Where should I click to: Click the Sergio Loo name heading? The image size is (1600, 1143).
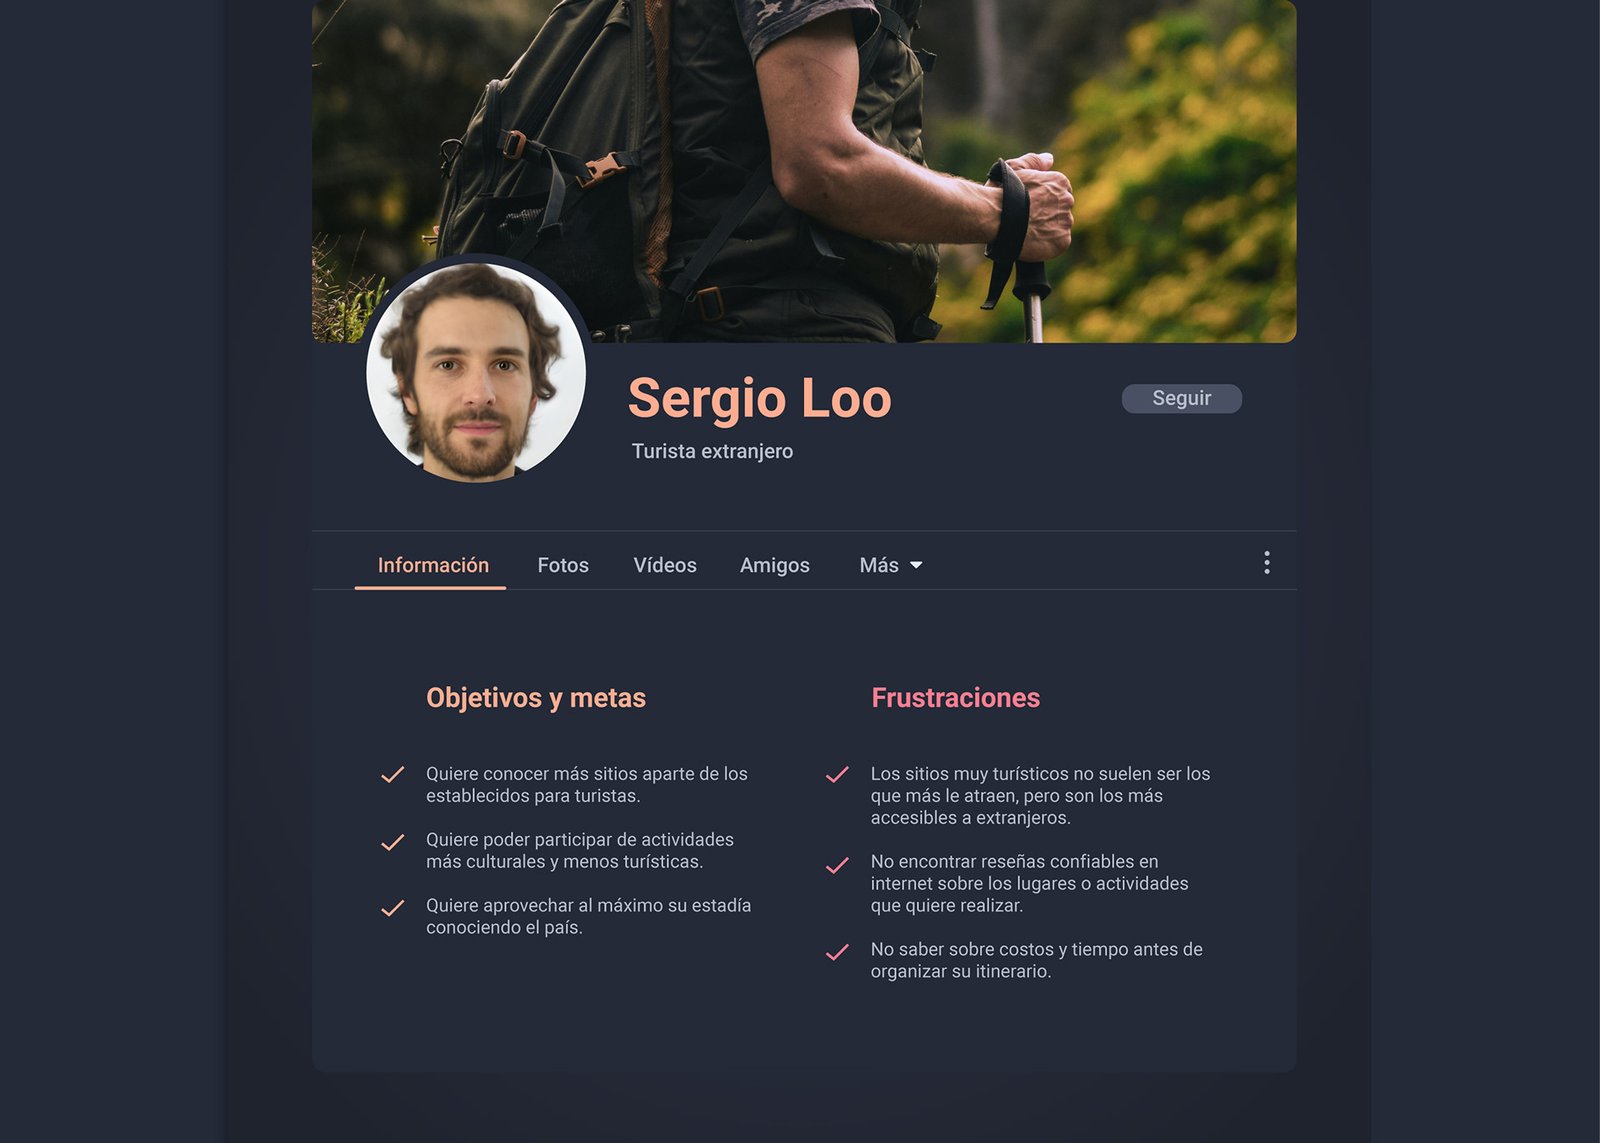[x=759, y=398]
